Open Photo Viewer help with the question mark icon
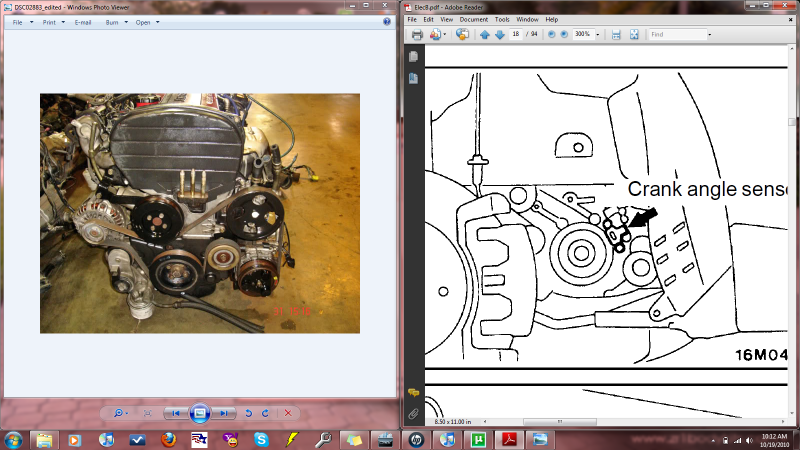 click(x=387, y=22)
